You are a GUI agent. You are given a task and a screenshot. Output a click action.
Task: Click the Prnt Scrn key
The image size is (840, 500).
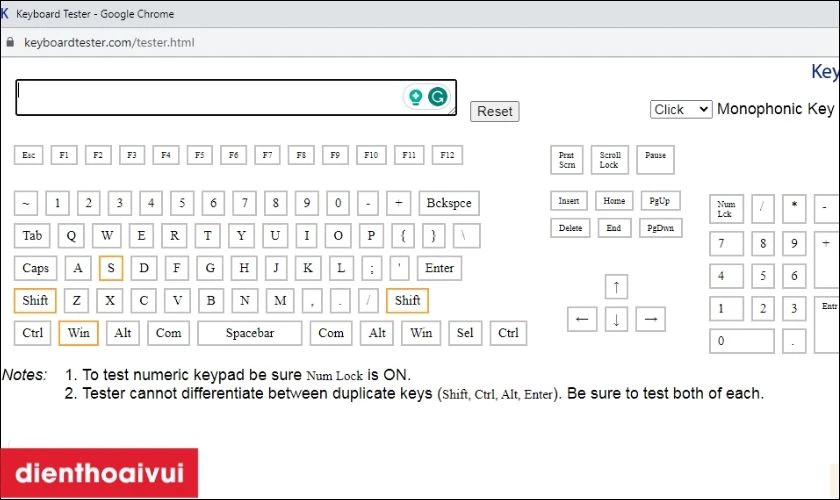coord(567,160)
